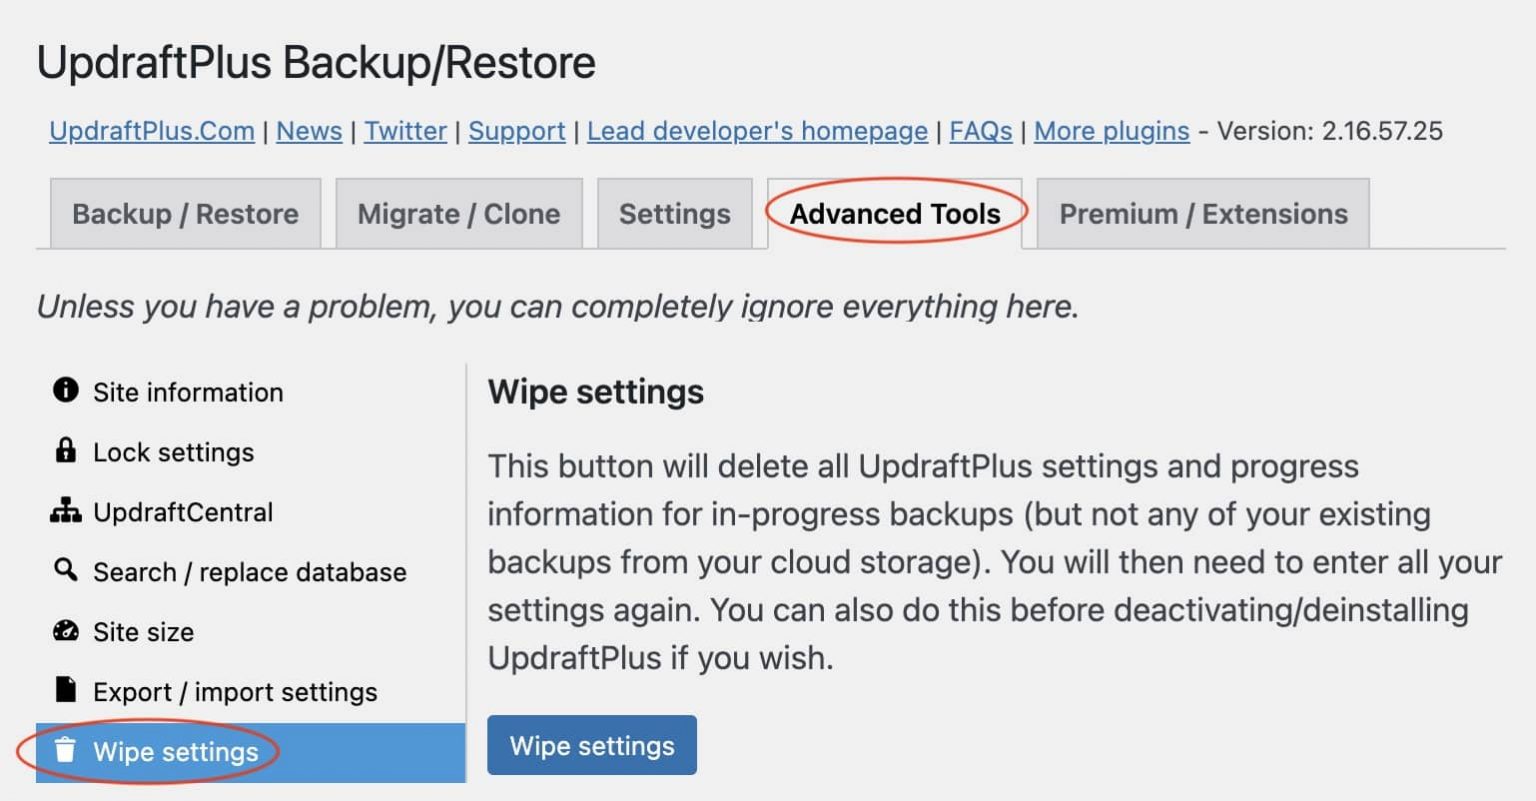Open the Lead developer's homepage link
1536x801 pixels.
[x=757, y=131]
